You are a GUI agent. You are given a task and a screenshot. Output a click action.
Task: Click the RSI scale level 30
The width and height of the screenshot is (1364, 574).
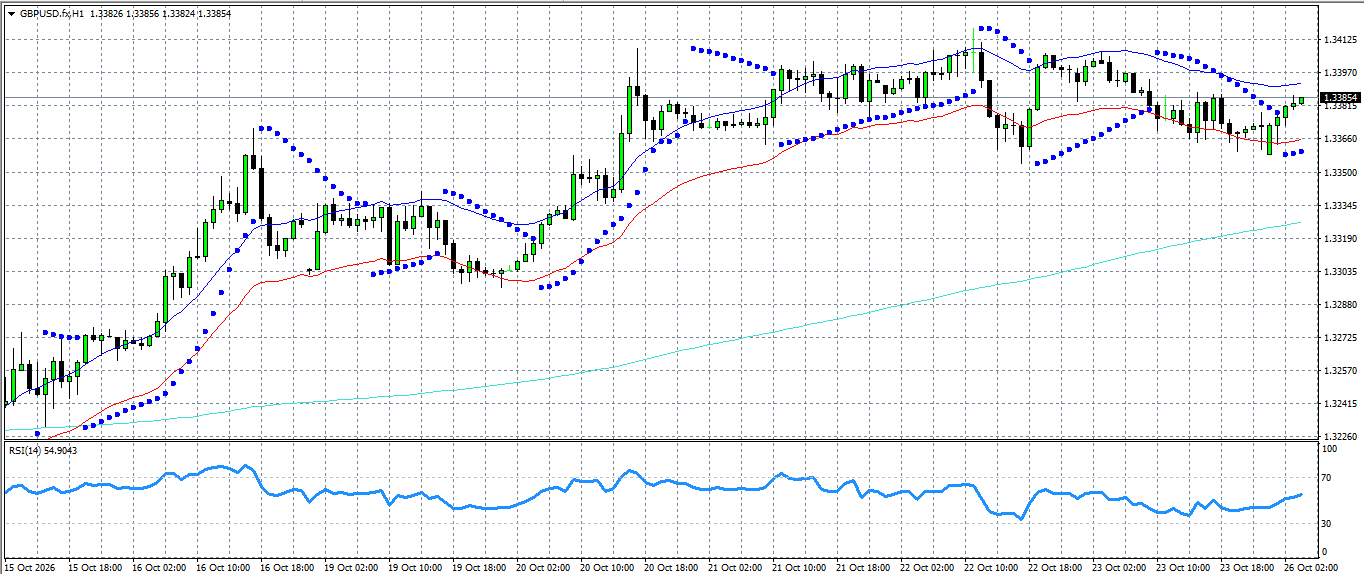tap(1328, 523)
